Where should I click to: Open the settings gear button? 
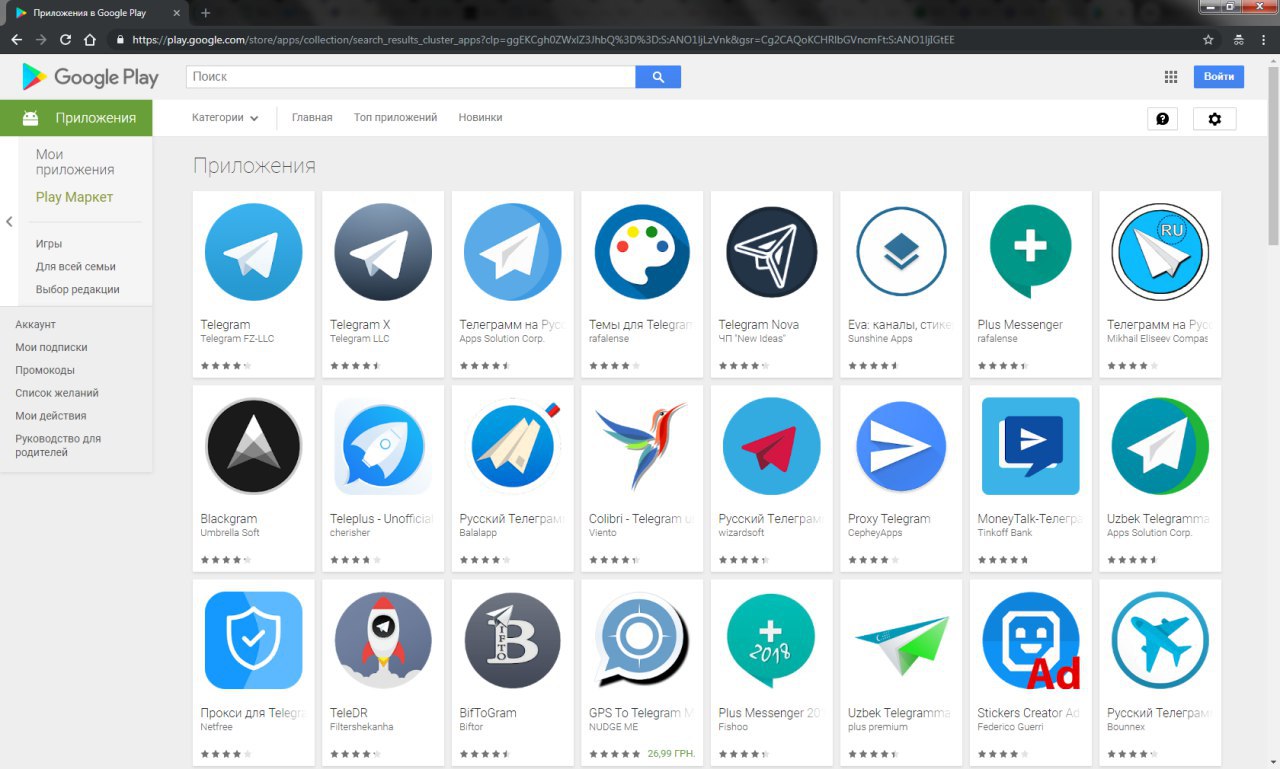point(1215,119)
